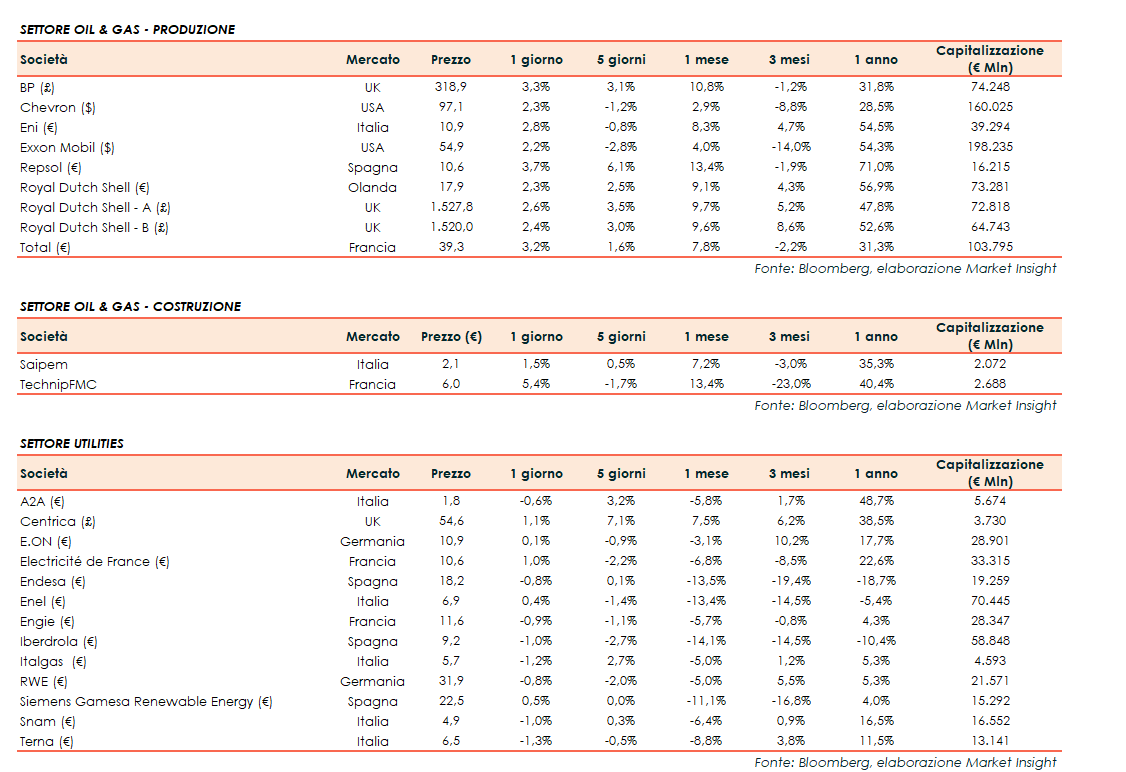Viewport: 1126px width, 772px height.
Task: Click the Exxon Mobil ($) cell
Action: pyautogui.click(x=67, y=147)
